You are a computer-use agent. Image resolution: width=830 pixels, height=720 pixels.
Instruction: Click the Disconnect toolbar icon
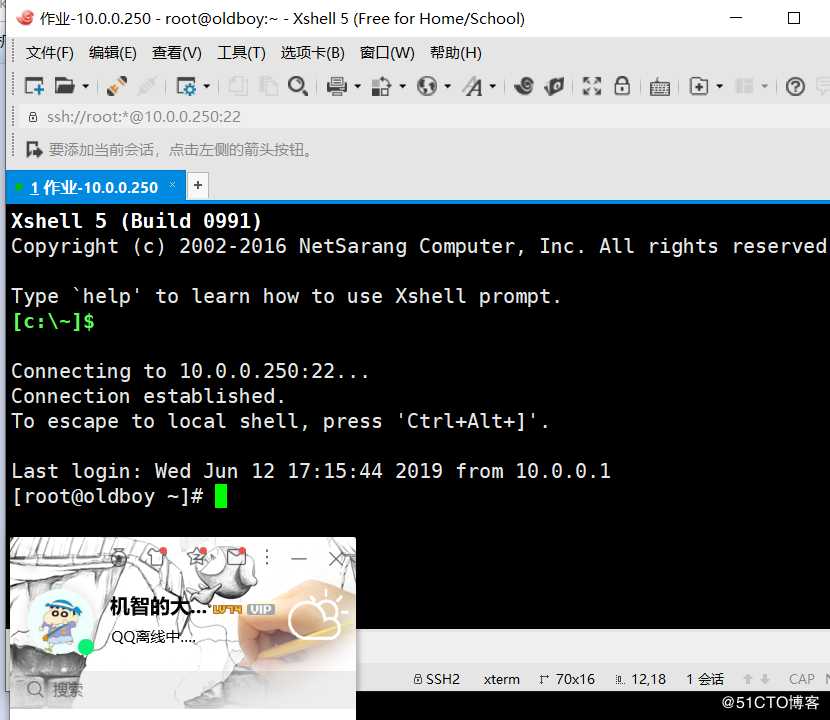(x=146, y=86)
